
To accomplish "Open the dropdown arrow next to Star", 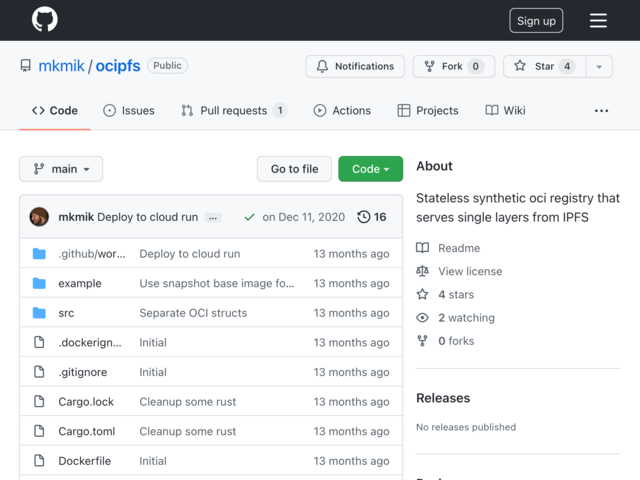I will click(599, 67).
